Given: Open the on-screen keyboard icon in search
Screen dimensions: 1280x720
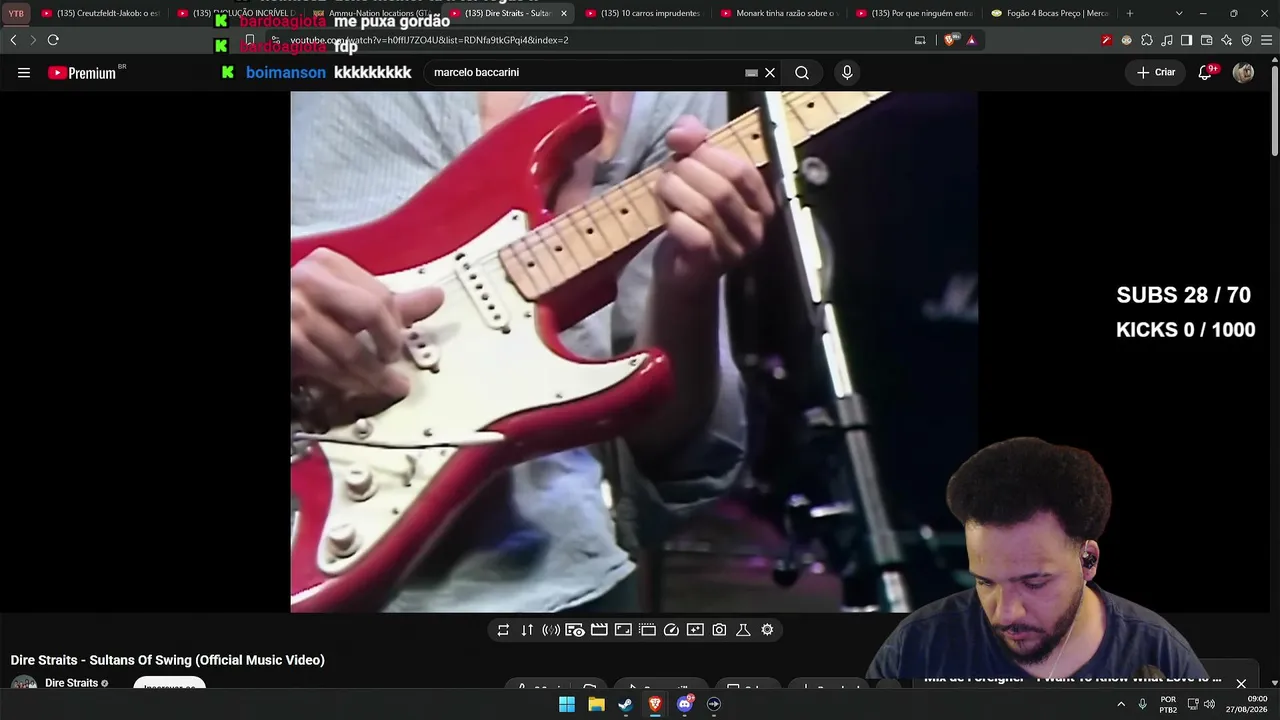Looking at the screenshot, I should click(751, 72).
